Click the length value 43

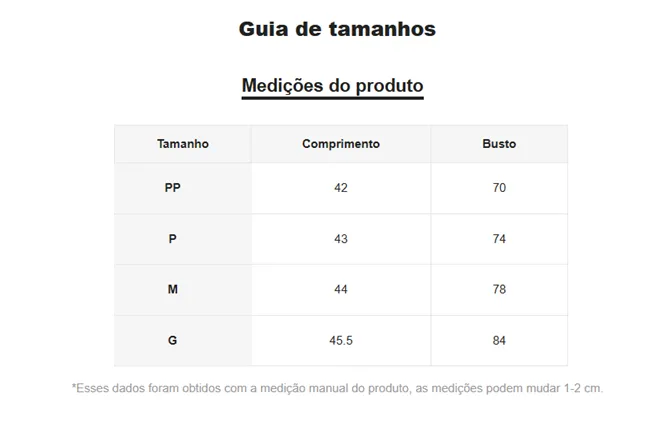click(x=341, y=239)
